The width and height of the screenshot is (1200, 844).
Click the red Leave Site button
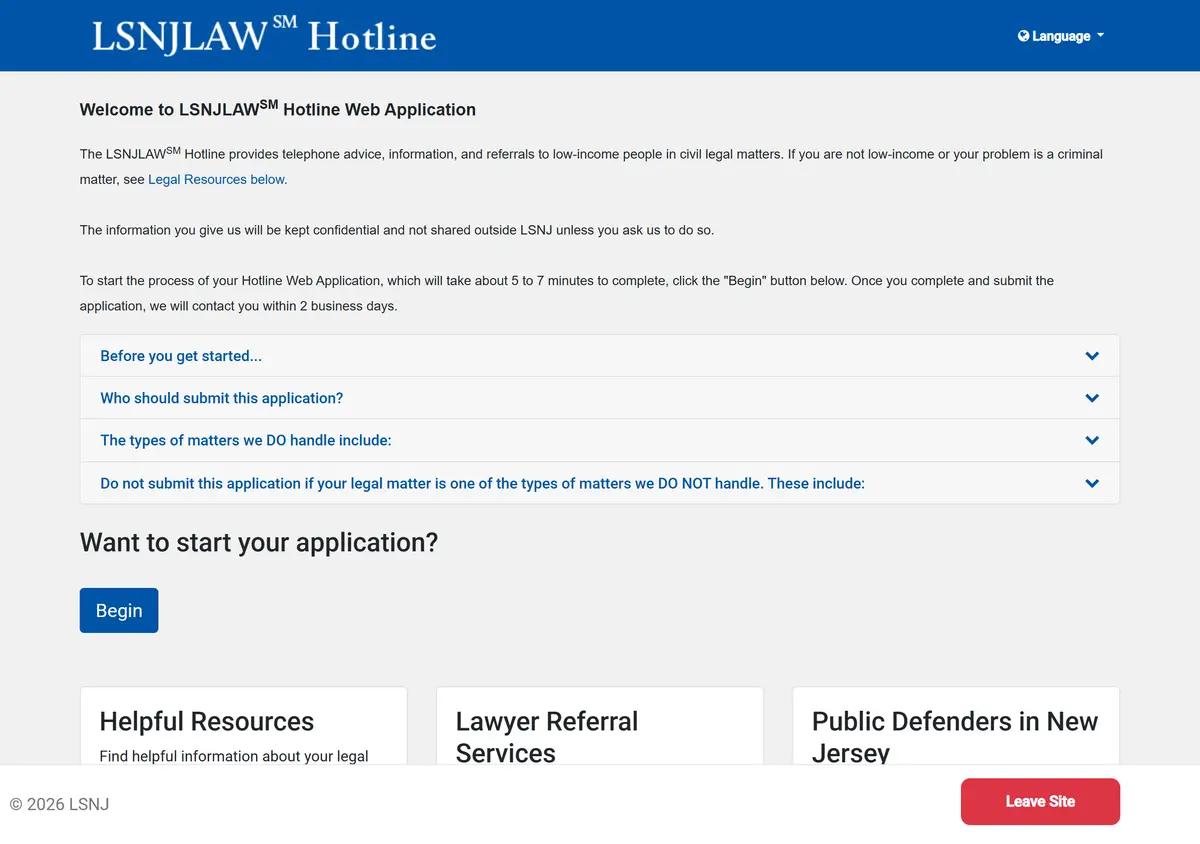[x=1040, y=801]
